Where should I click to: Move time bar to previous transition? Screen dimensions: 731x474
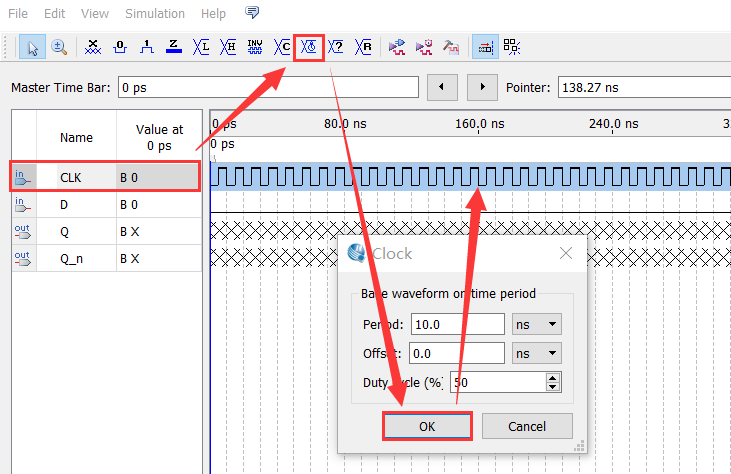click(x=442, y=87)
